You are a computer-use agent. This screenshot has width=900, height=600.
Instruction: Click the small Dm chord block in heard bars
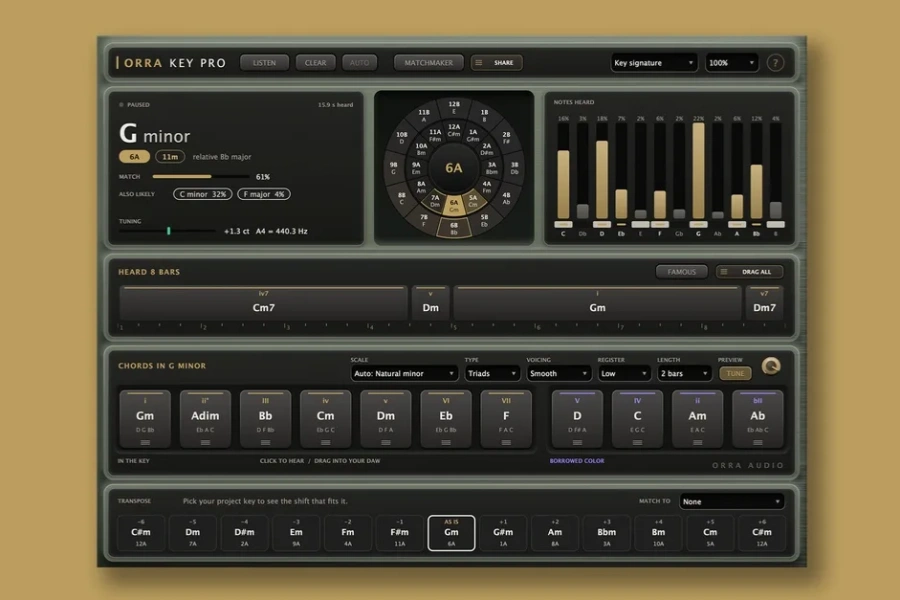click(430, 303)
